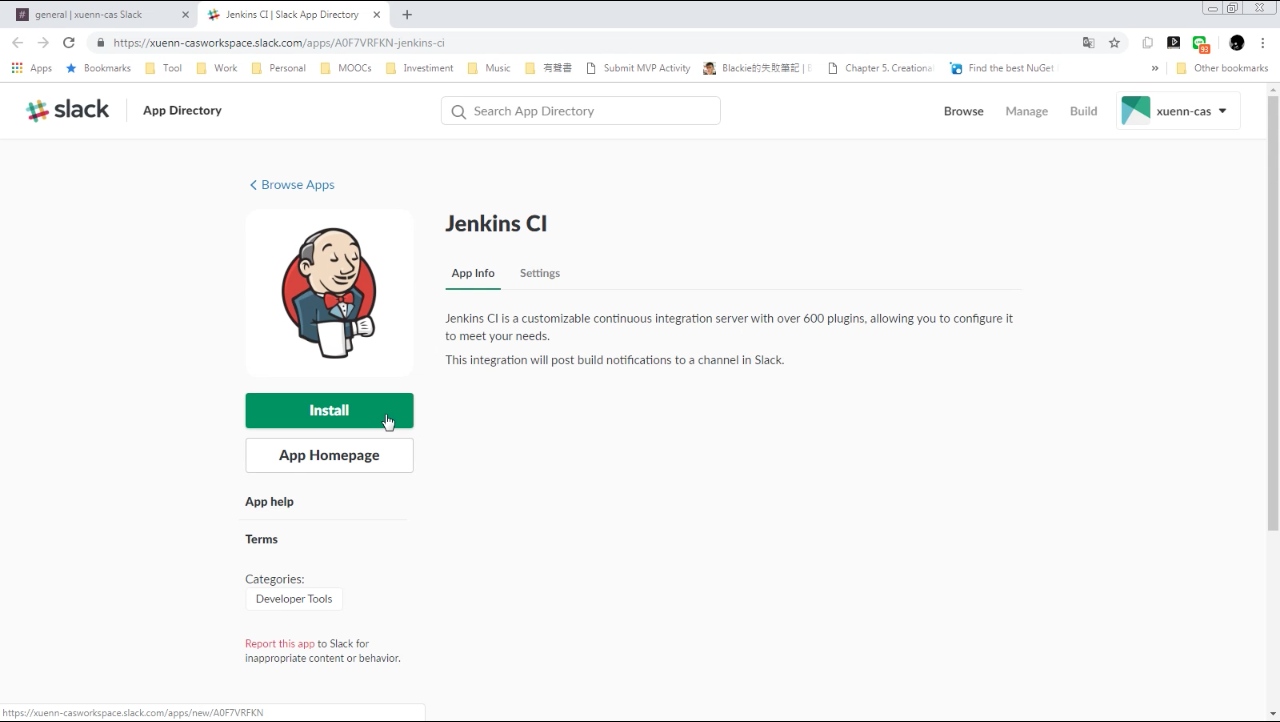This screenshot has height=722, width=1280.
Task: Click the site lock icon in address bar
Action: pyautogui.click(x=100, y=43)
